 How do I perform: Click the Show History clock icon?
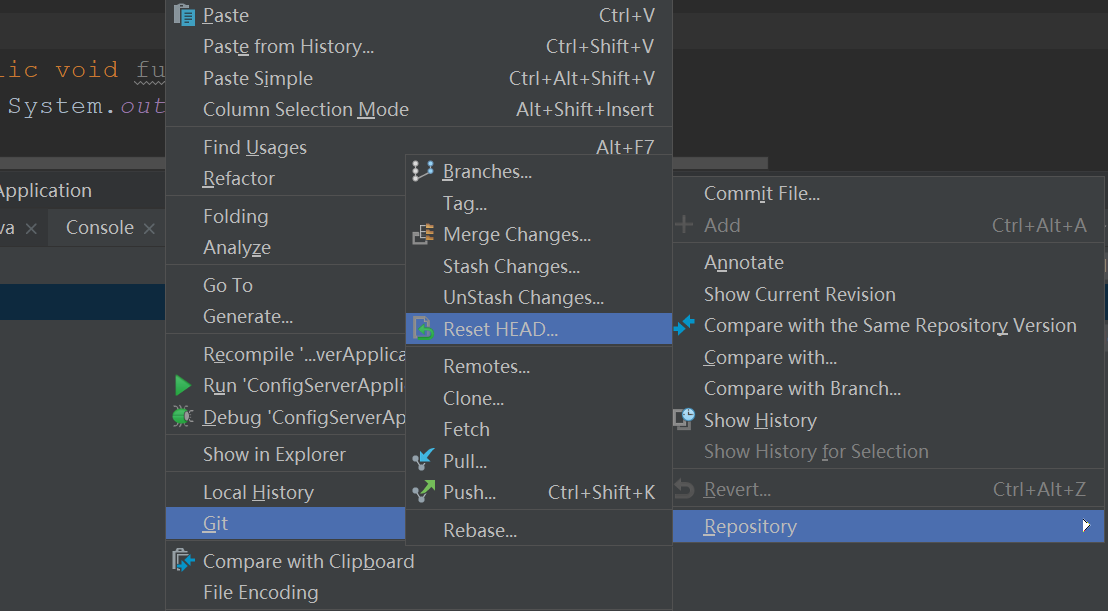[684, 420]
